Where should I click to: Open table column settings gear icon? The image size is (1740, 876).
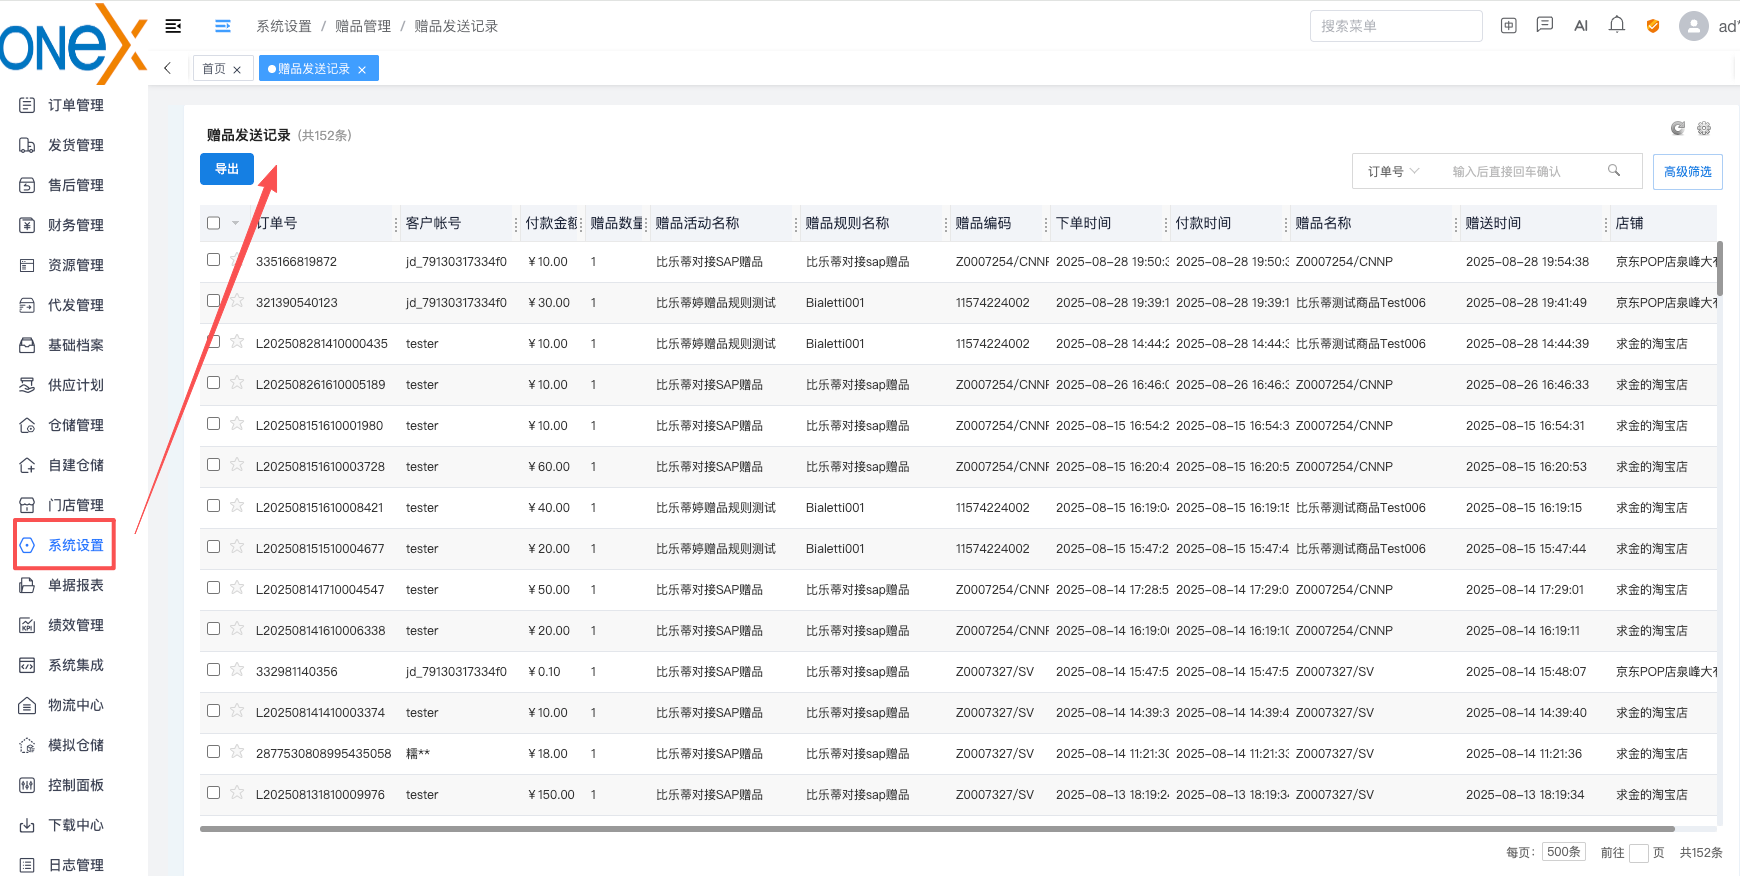(1704, 128)
